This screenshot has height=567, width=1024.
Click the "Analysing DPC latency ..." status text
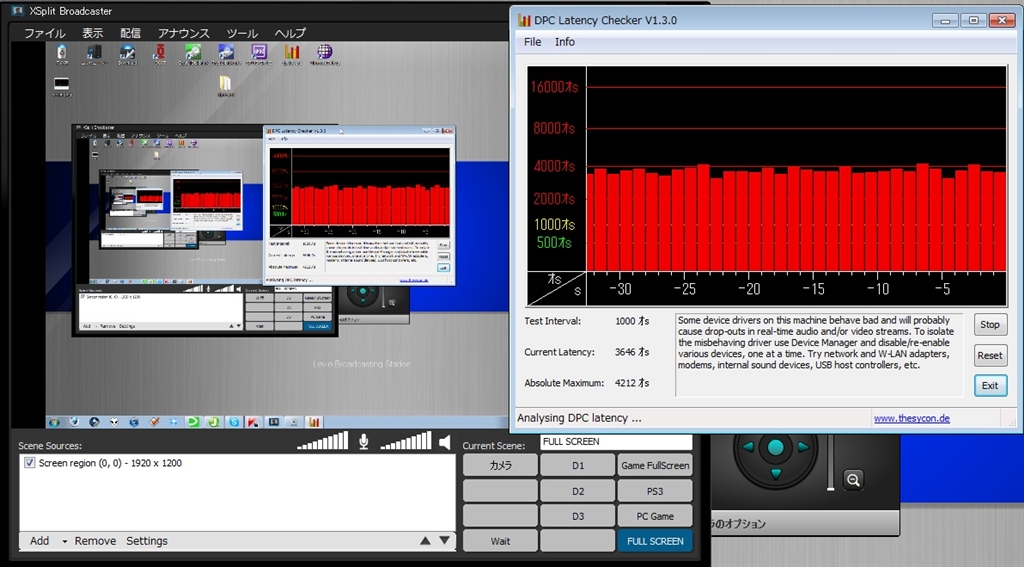point(579,418)
